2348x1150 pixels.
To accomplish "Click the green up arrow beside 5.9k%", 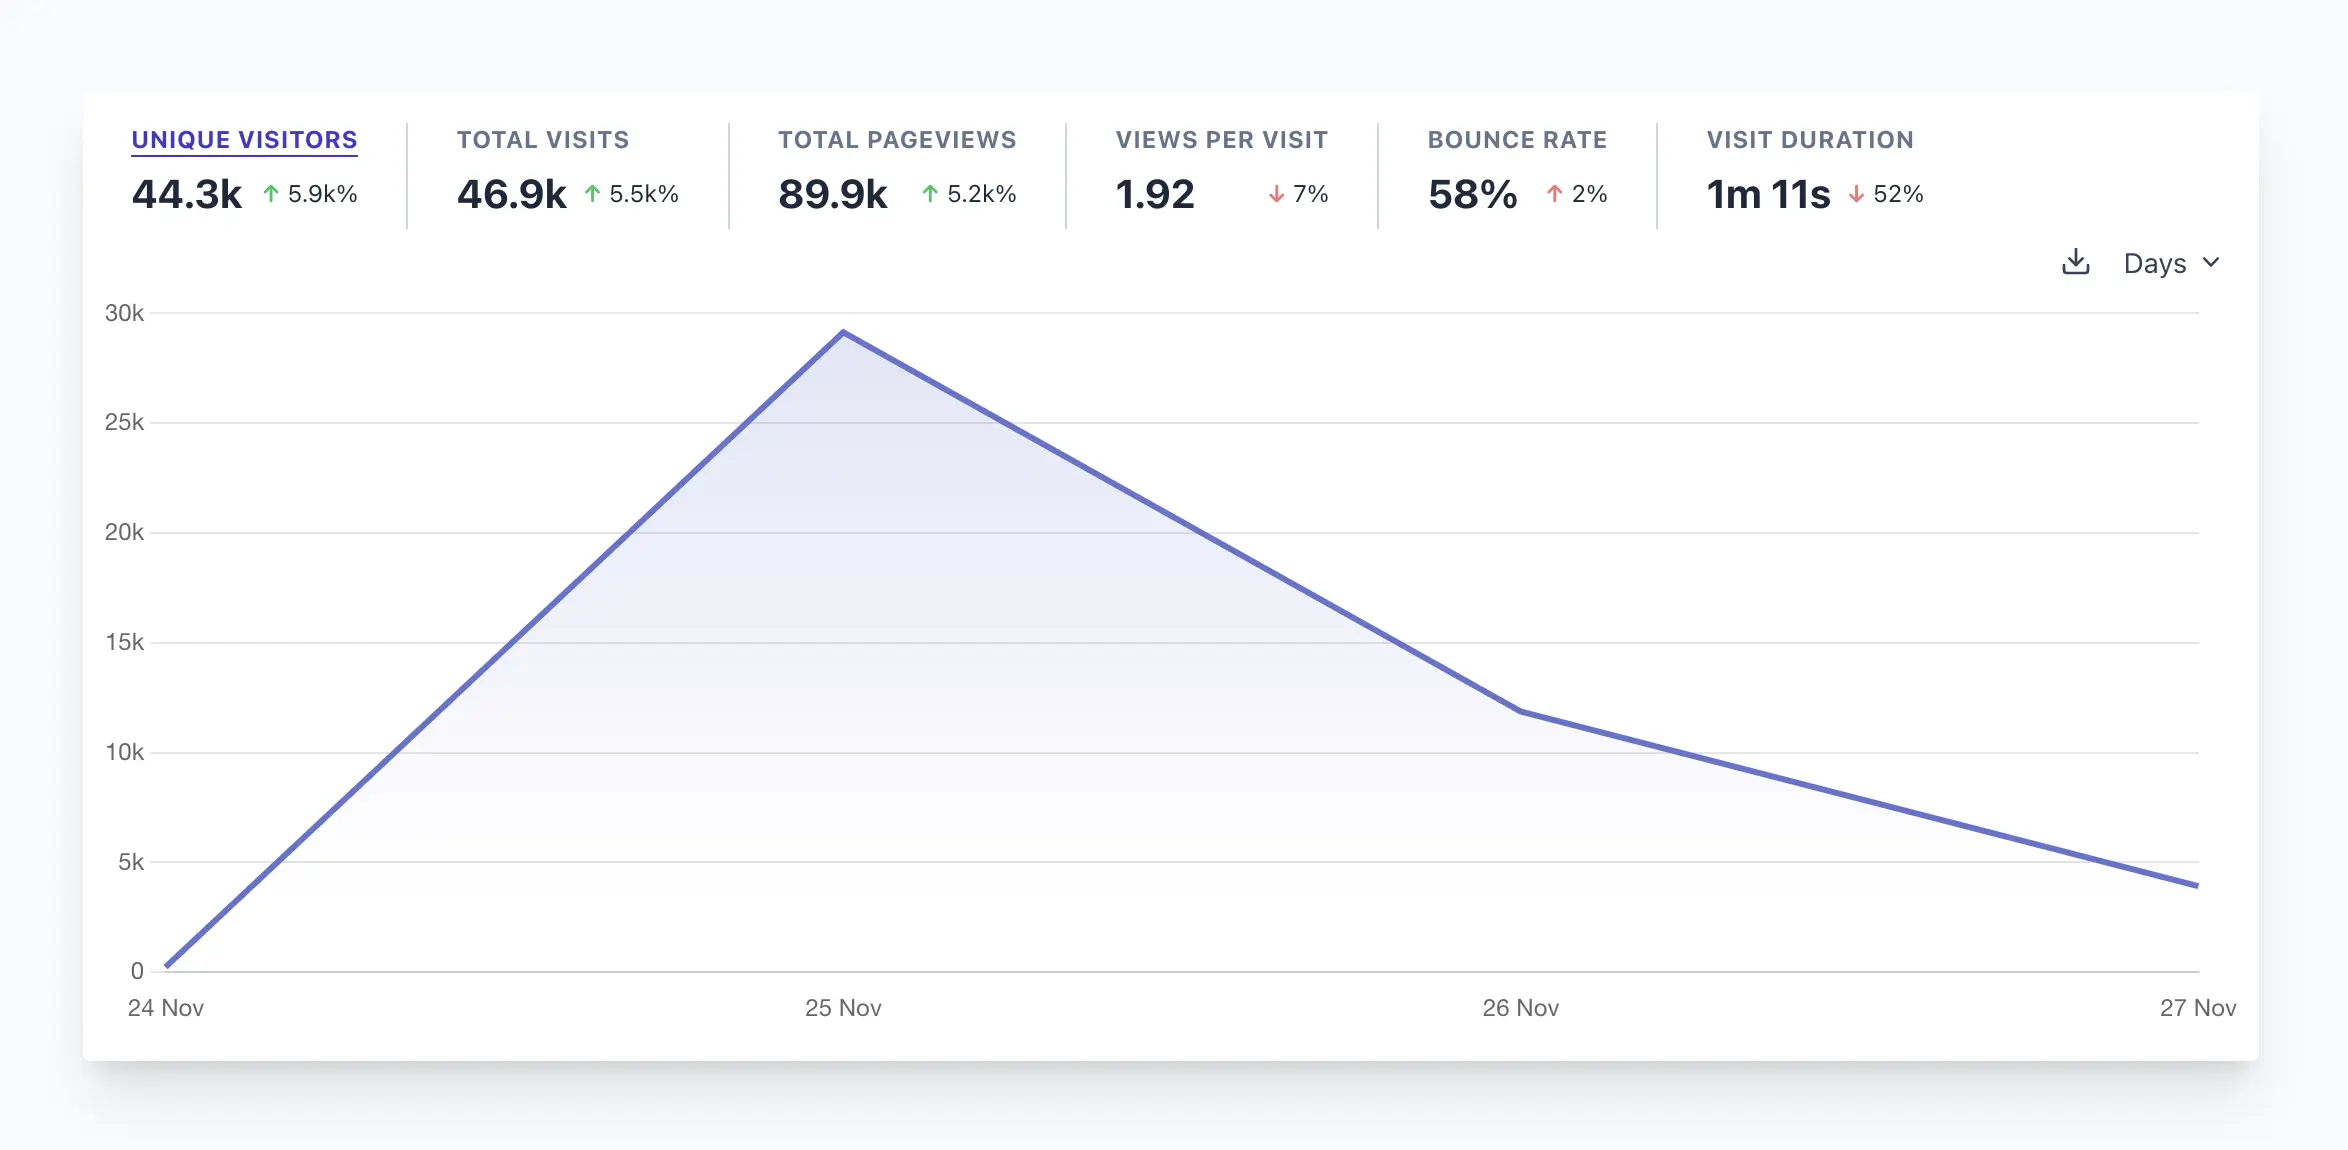I will [x=271, y=194].
